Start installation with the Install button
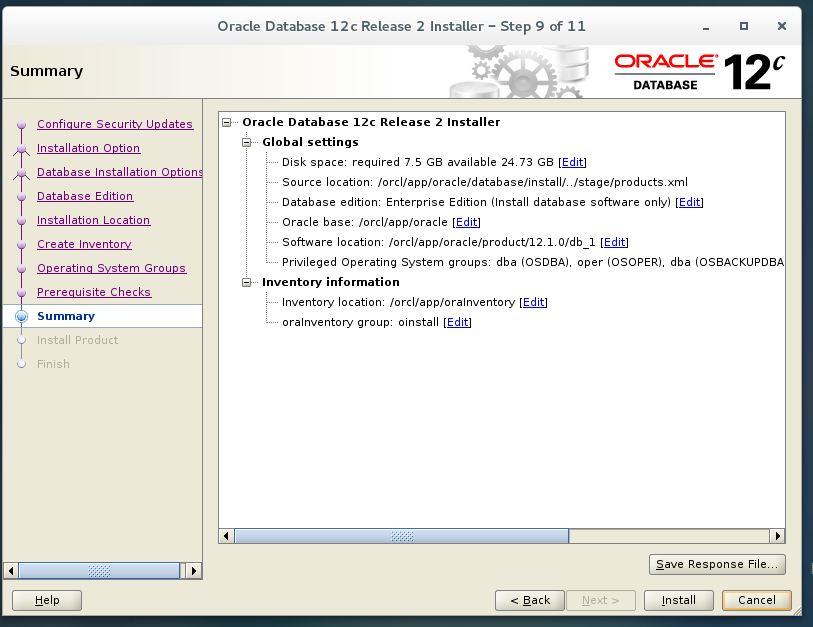Viewport: 813px width, 627px height. click(x=678, y=600)
